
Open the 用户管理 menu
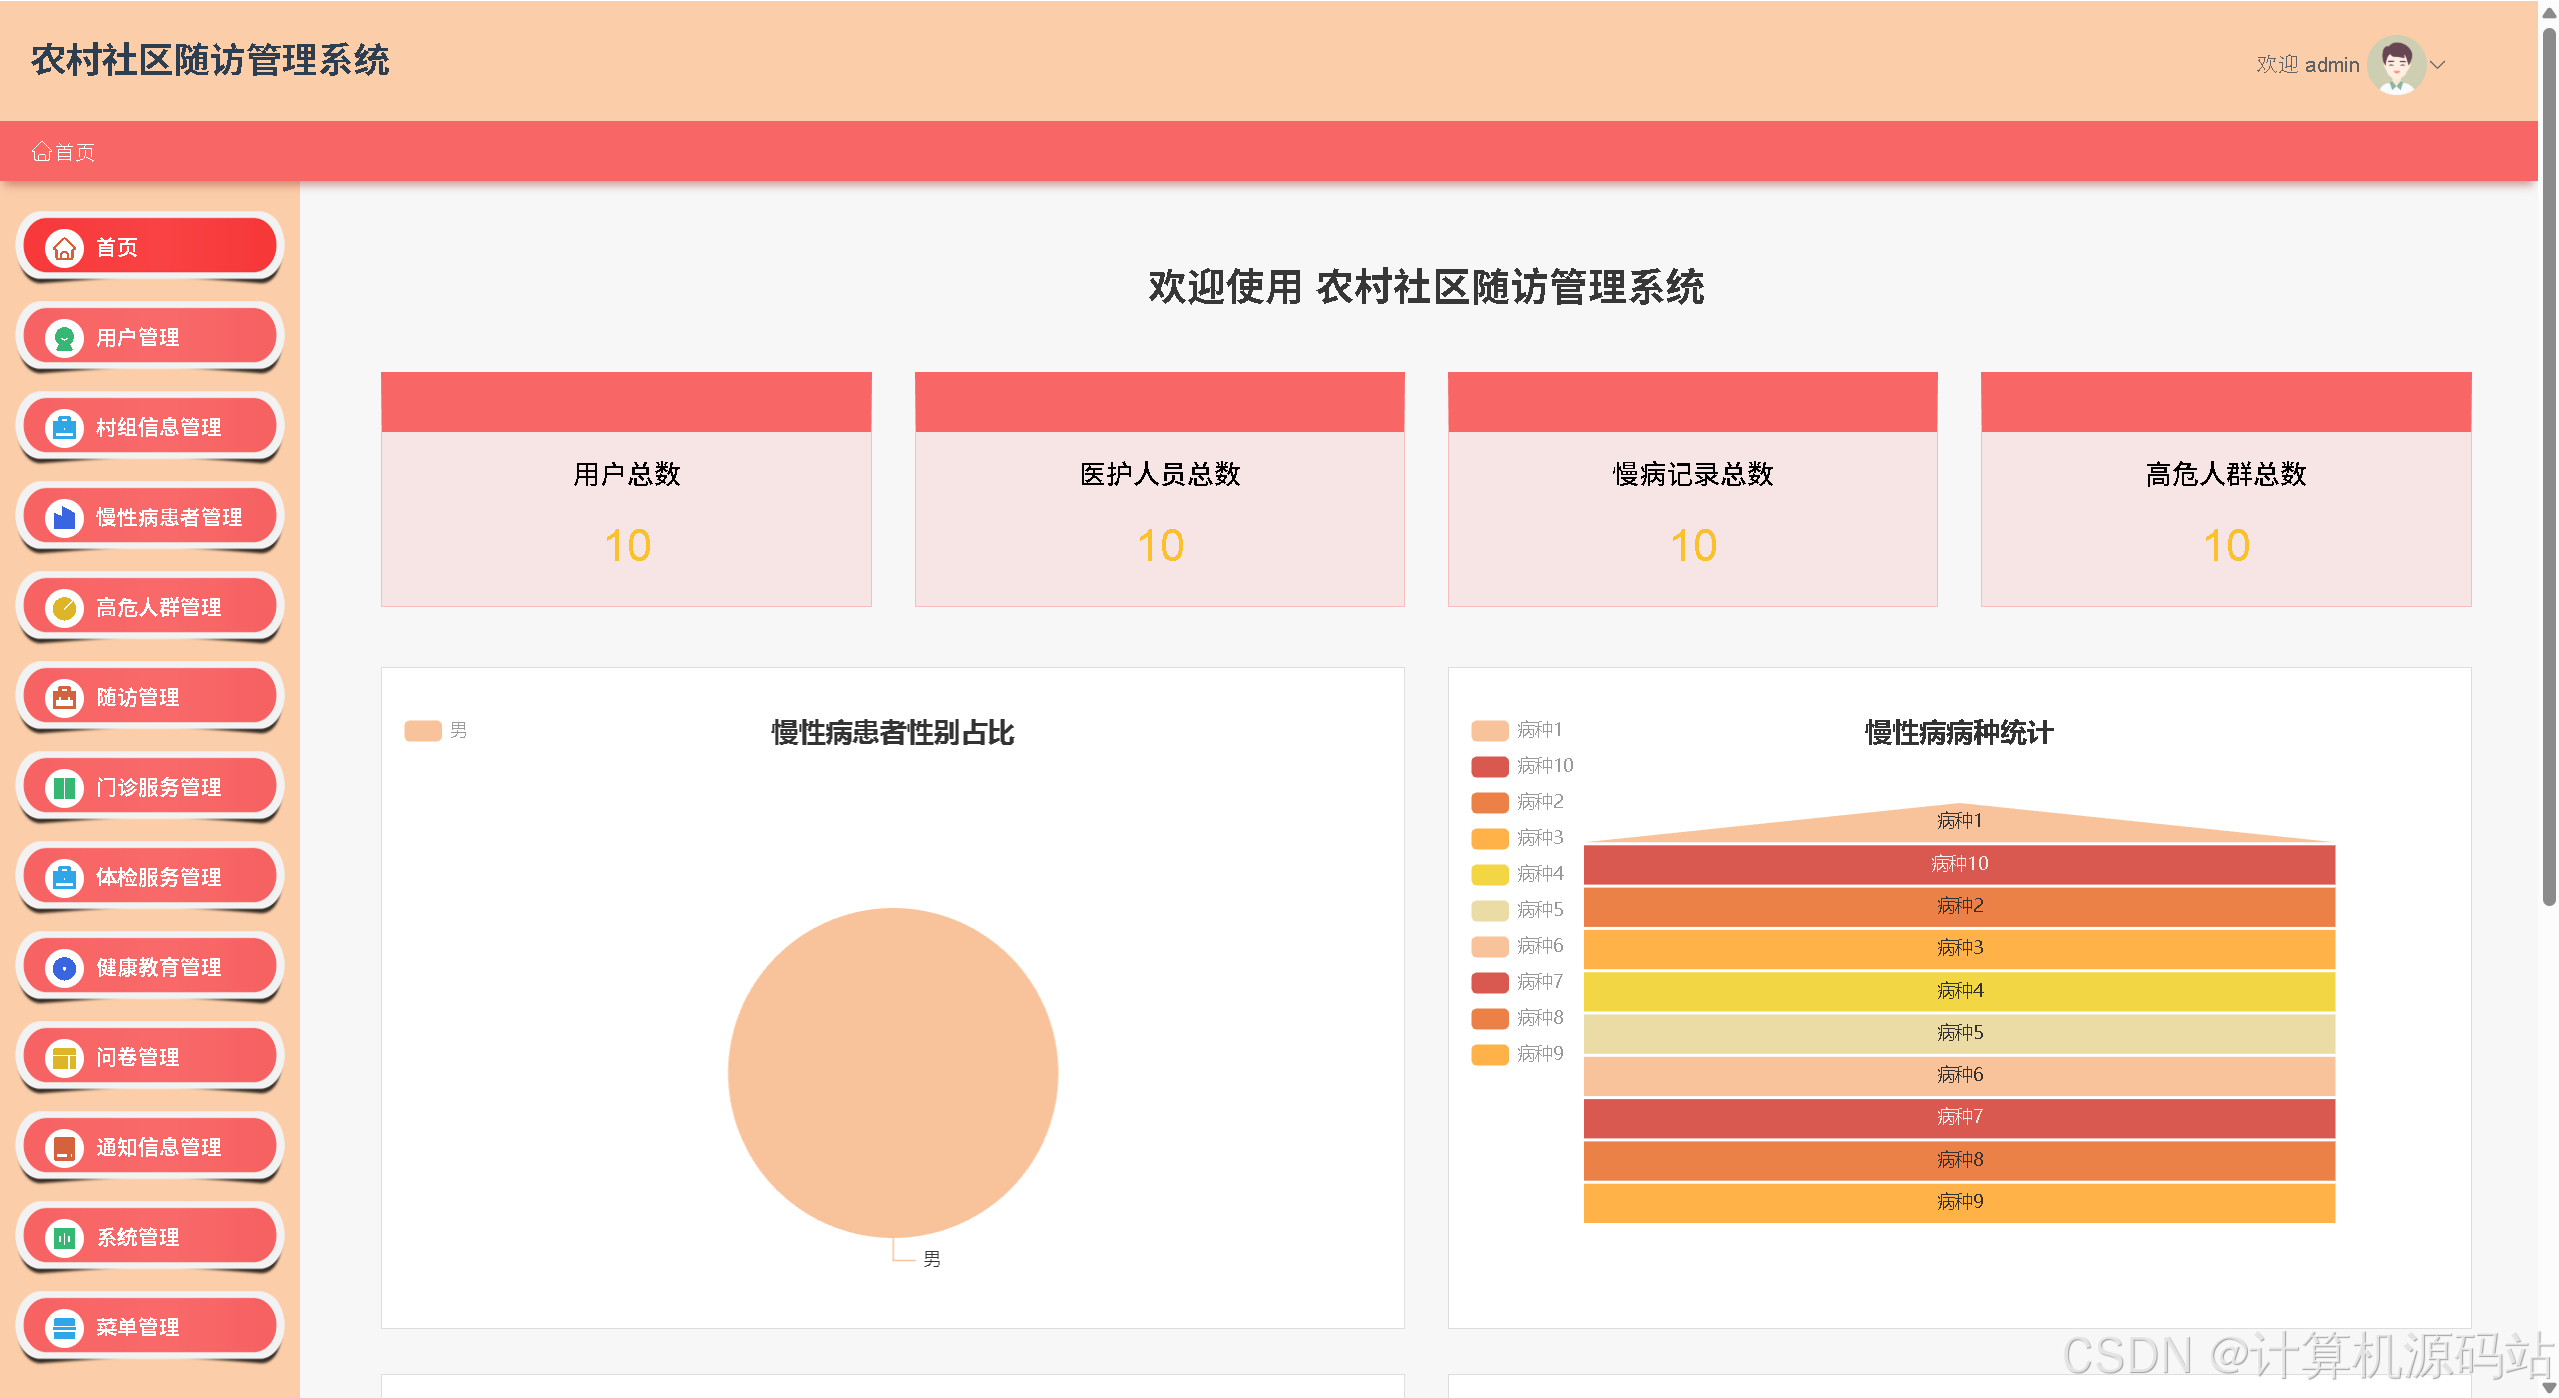click(150, 338)
